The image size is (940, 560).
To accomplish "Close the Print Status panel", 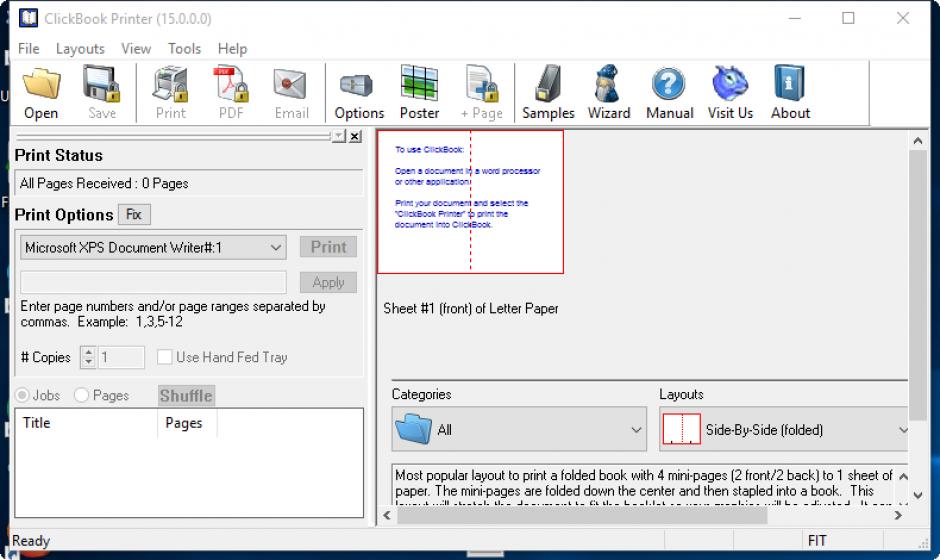I will (355, 137).
